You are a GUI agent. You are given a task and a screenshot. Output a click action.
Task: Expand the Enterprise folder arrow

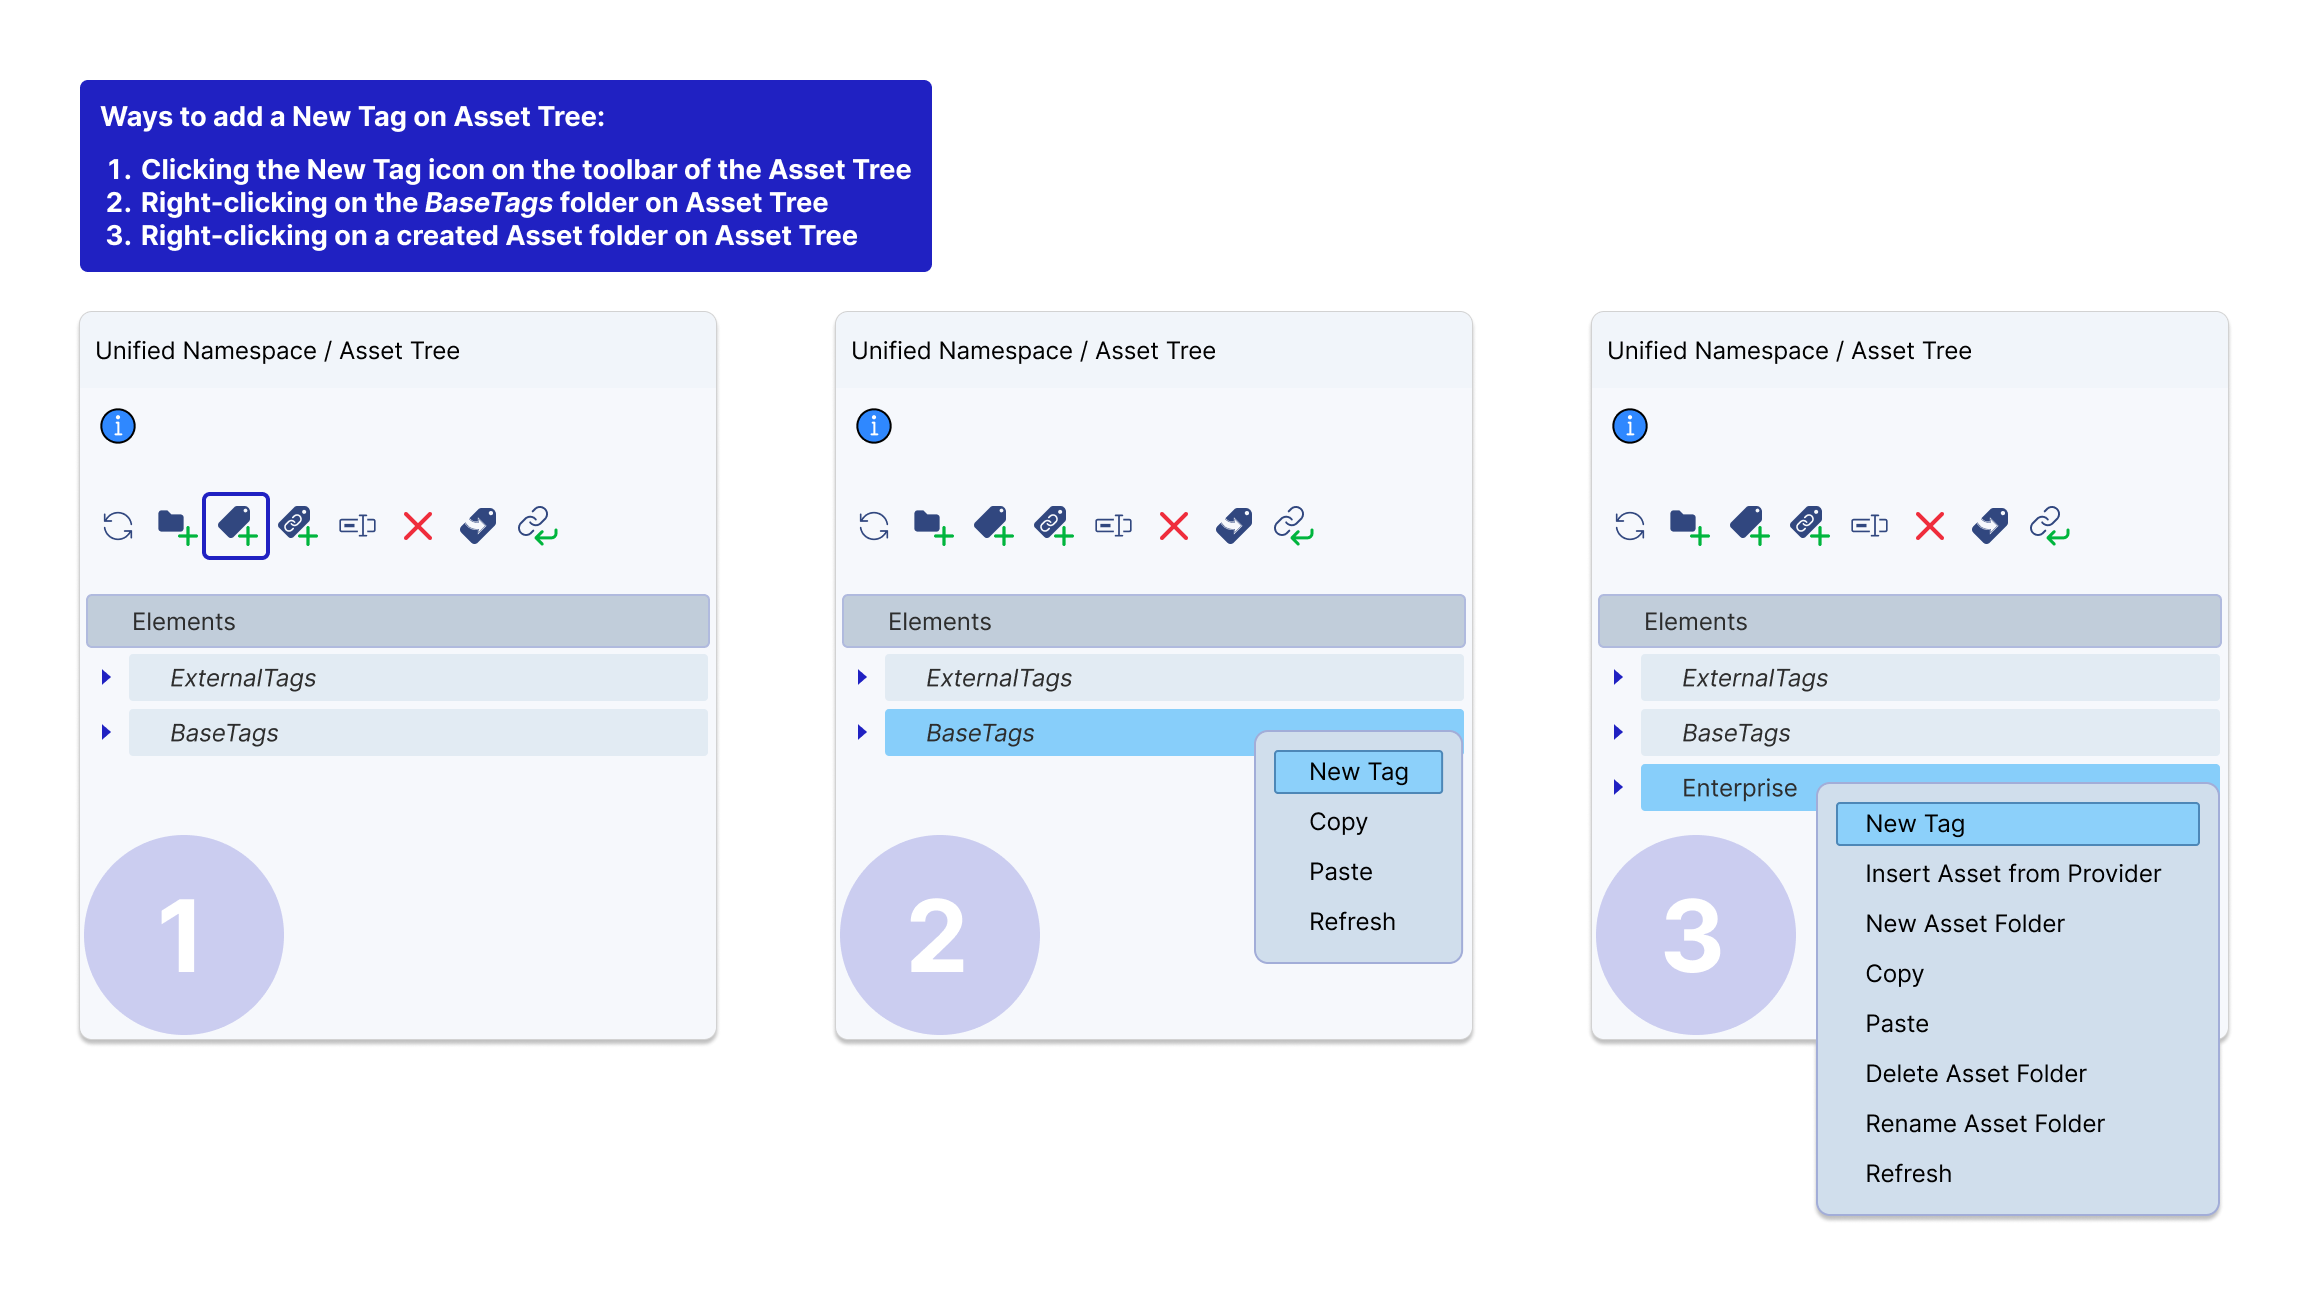coord(1618,787)
